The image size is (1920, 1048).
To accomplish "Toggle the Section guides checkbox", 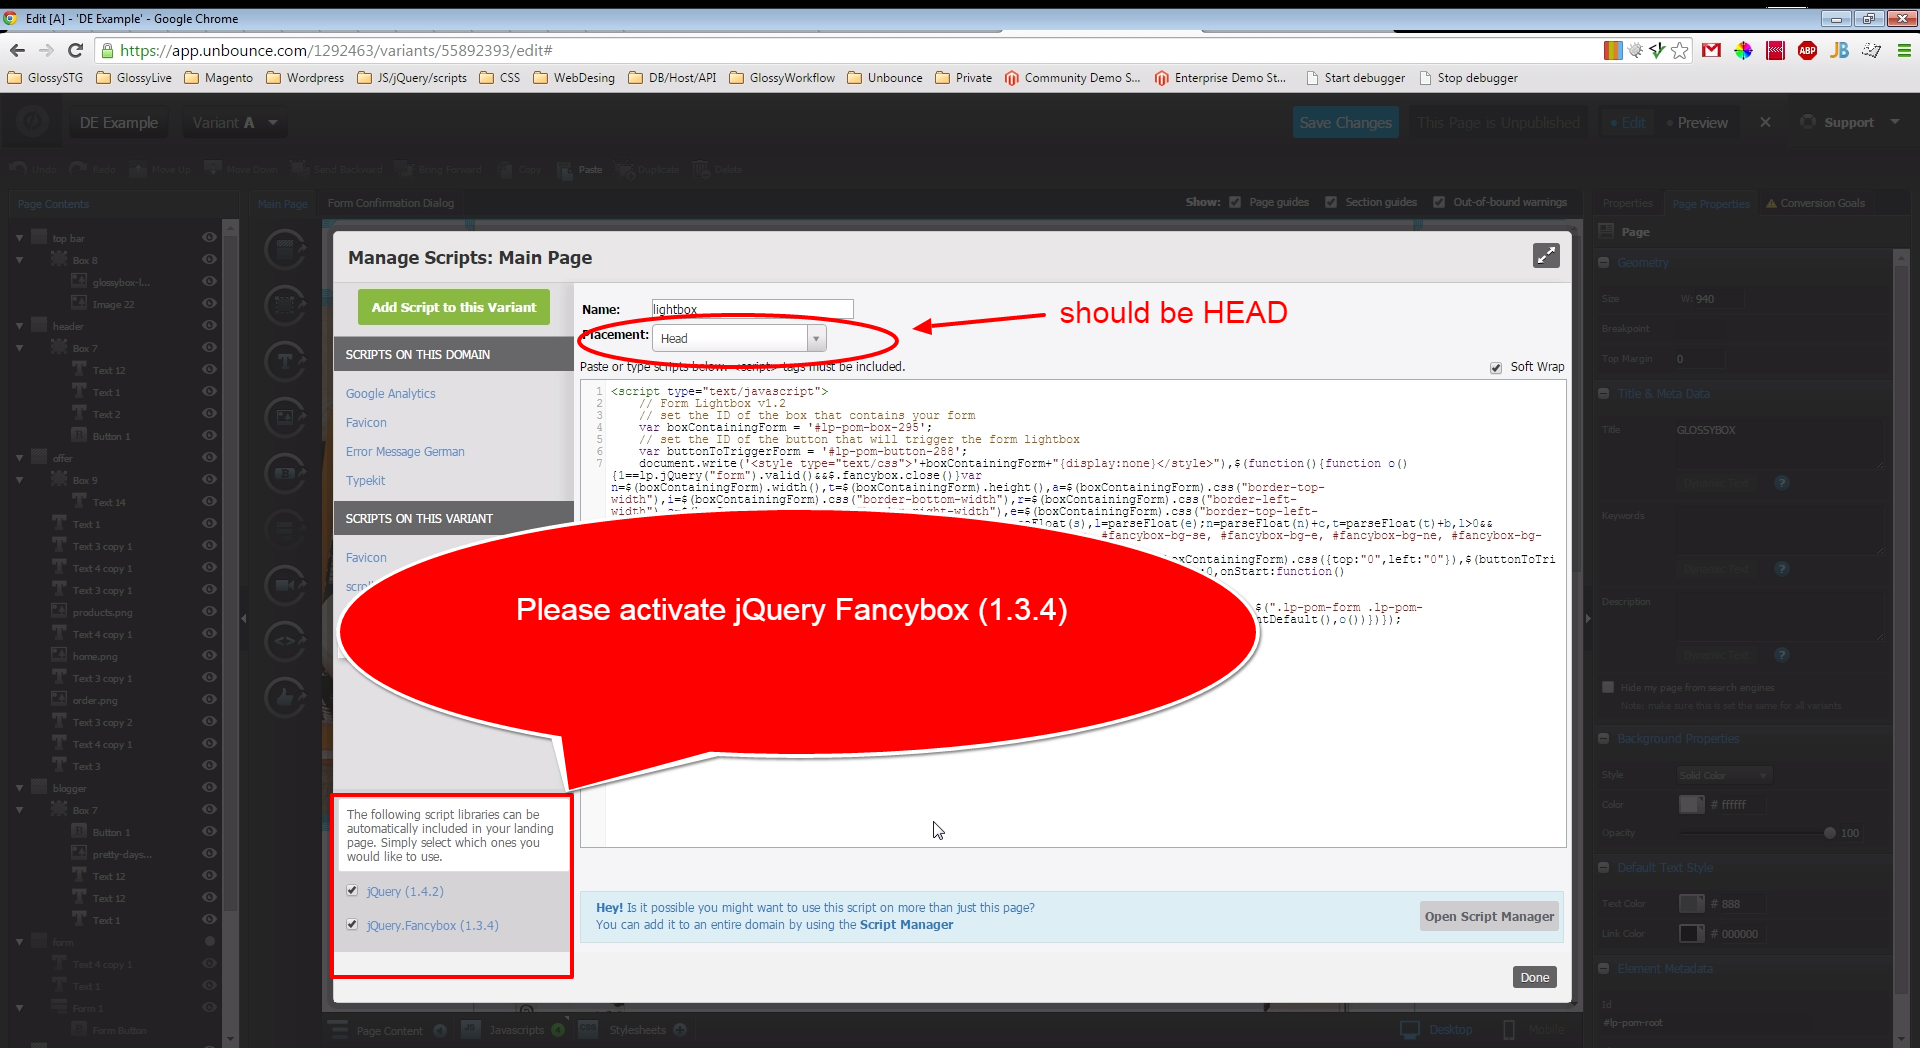I will pos(1331,202).
